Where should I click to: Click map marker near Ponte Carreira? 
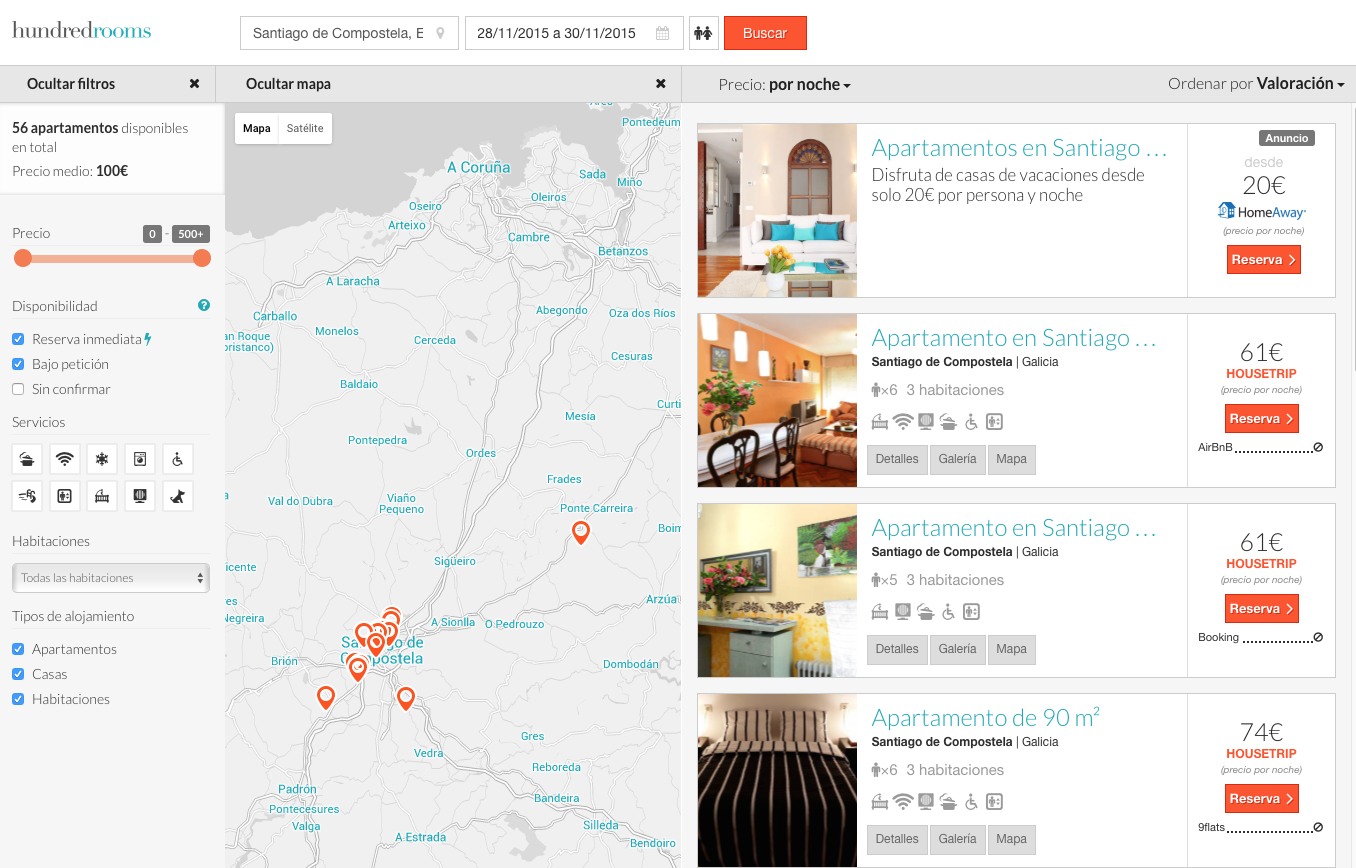pyautogui.click(x=580, y=532)
